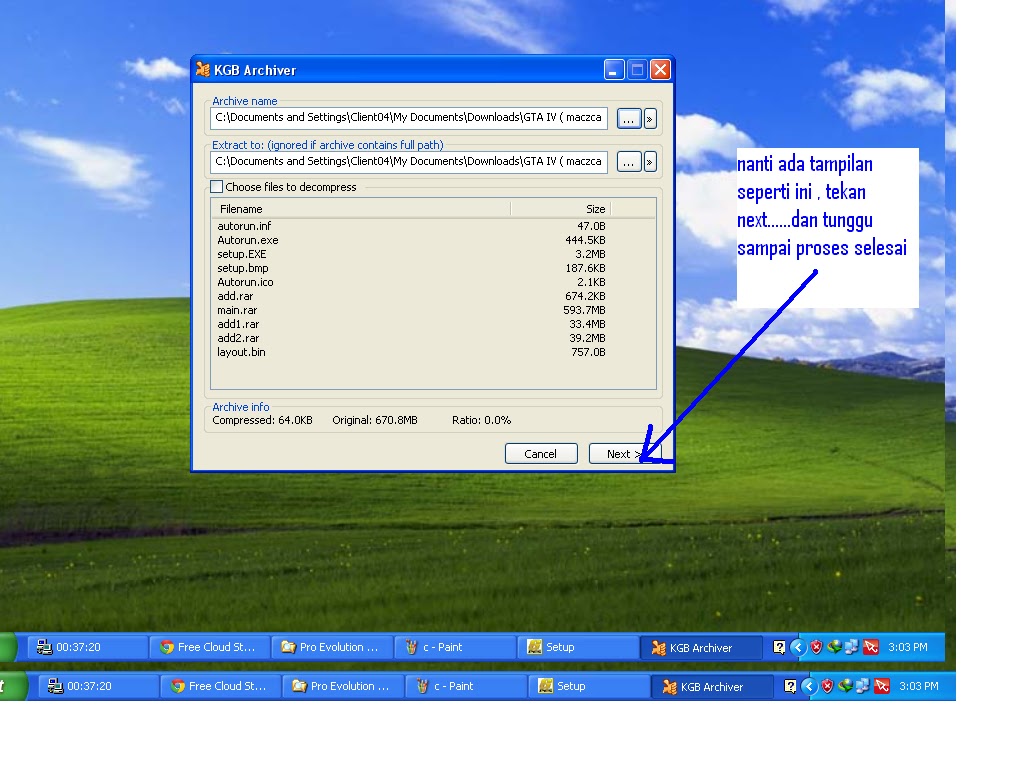Viewport: 1024px width, 768px height.
Task: Expand the Archive name double-arrow control
Action: [x=649, y=117]
